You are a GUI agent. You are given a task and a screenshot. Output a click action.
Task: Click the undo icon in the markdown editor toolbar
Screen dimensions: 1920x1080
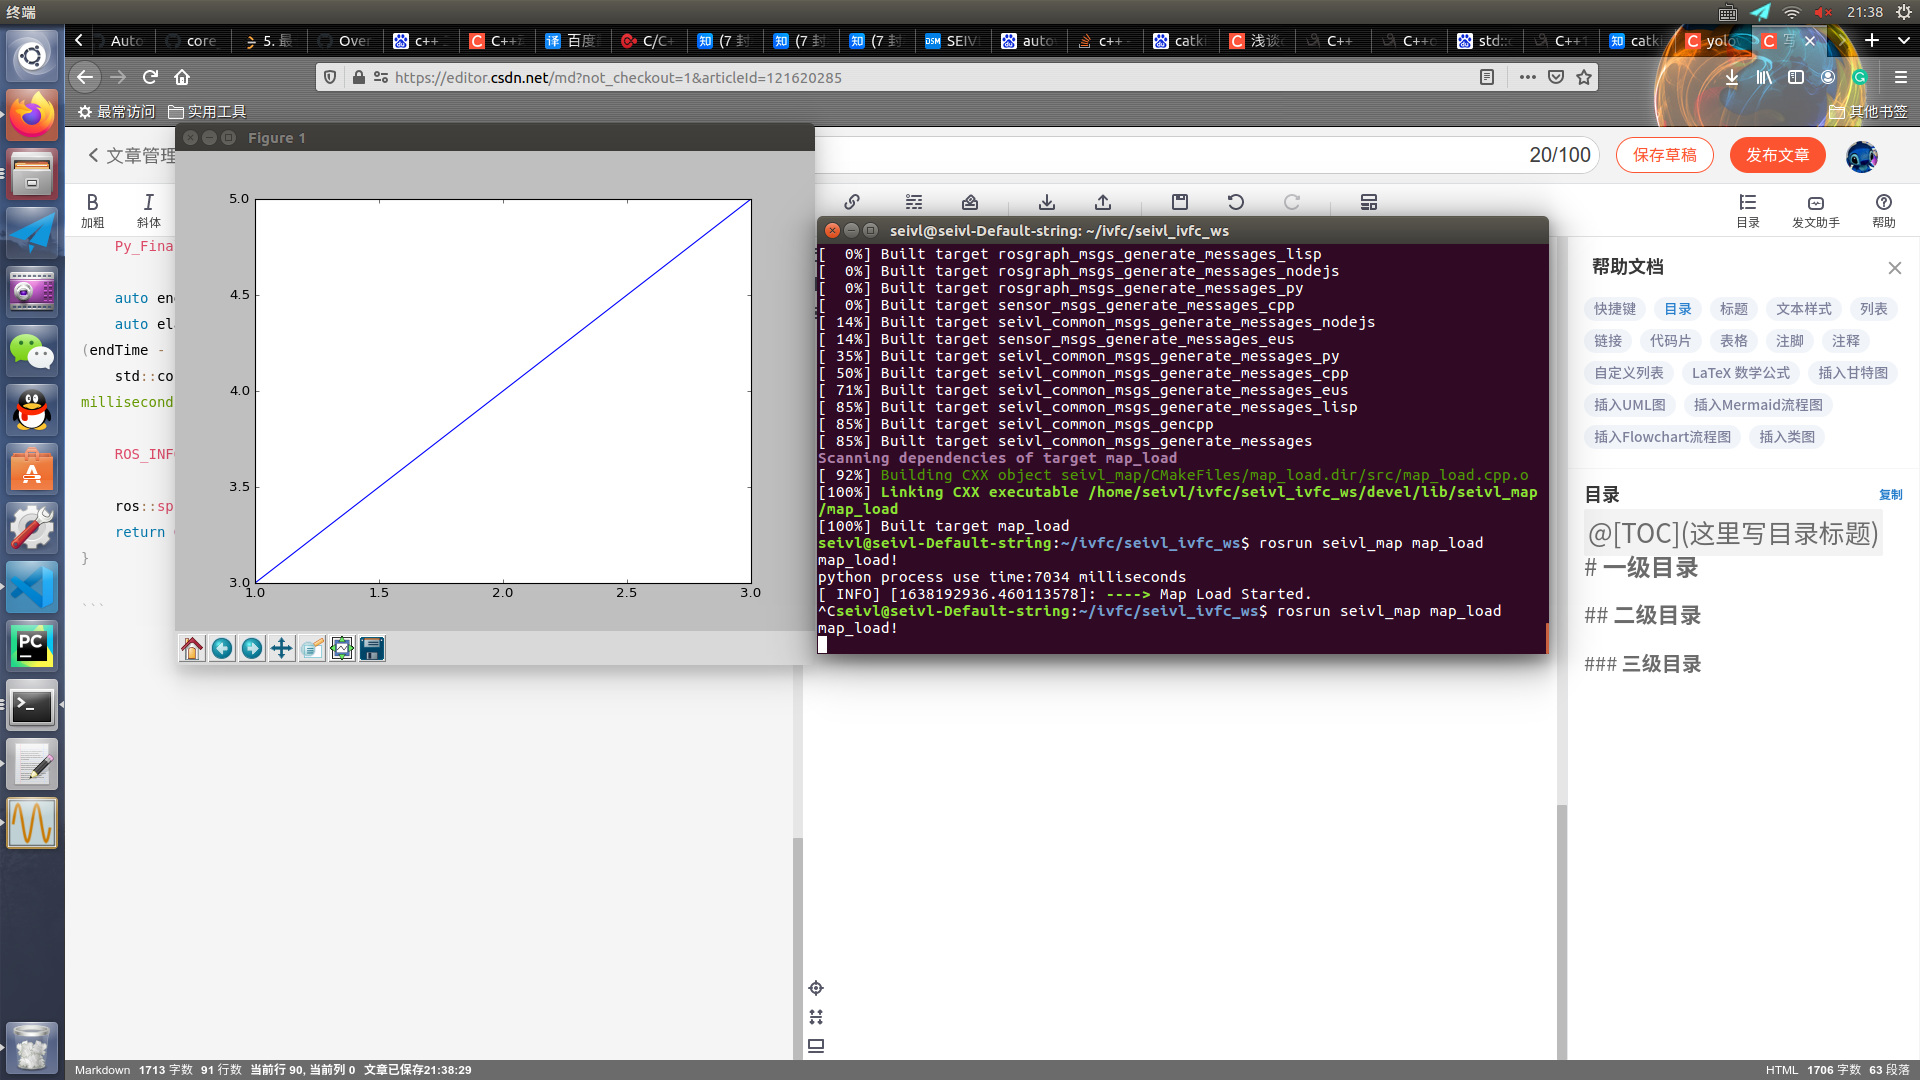point(1236,202)
